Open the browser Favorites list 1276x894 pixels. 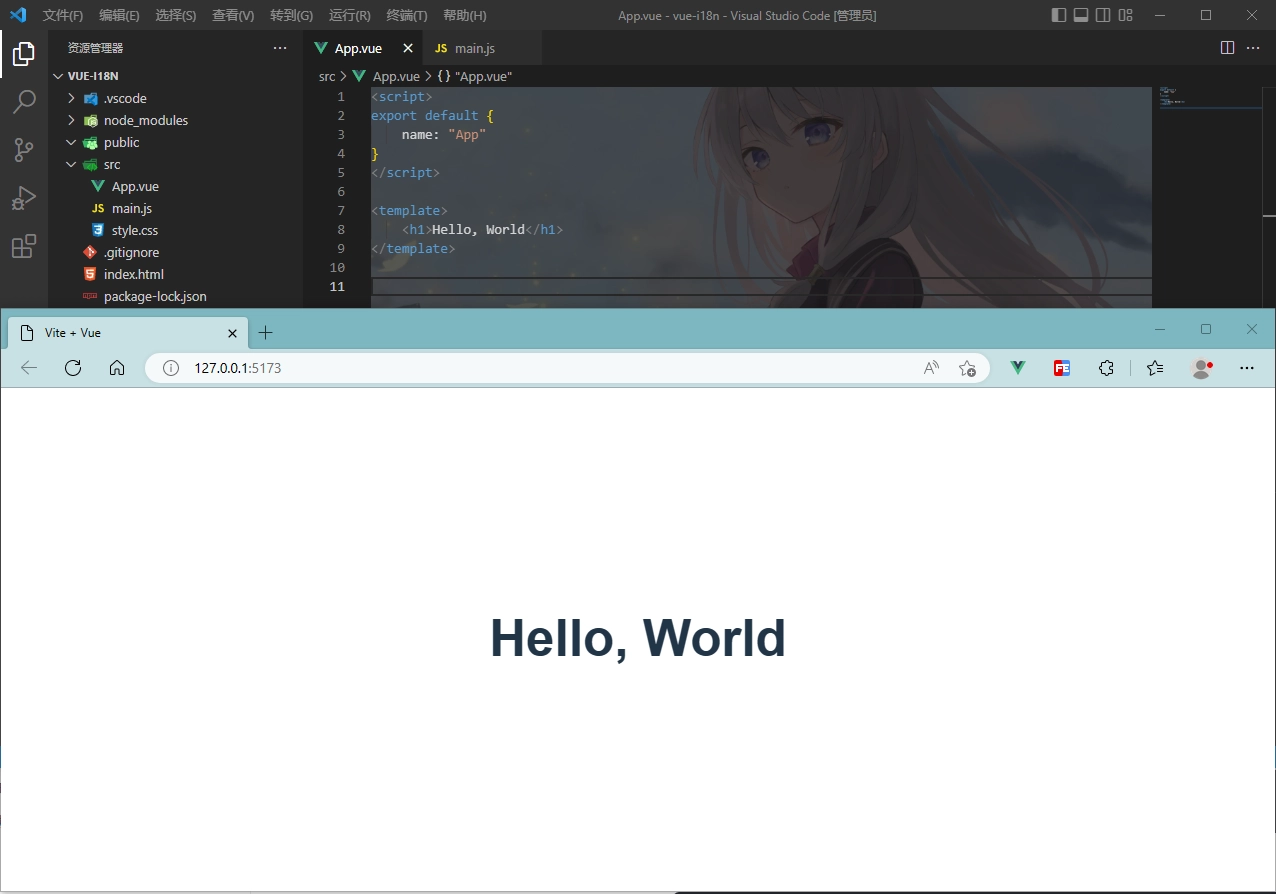1156,368
